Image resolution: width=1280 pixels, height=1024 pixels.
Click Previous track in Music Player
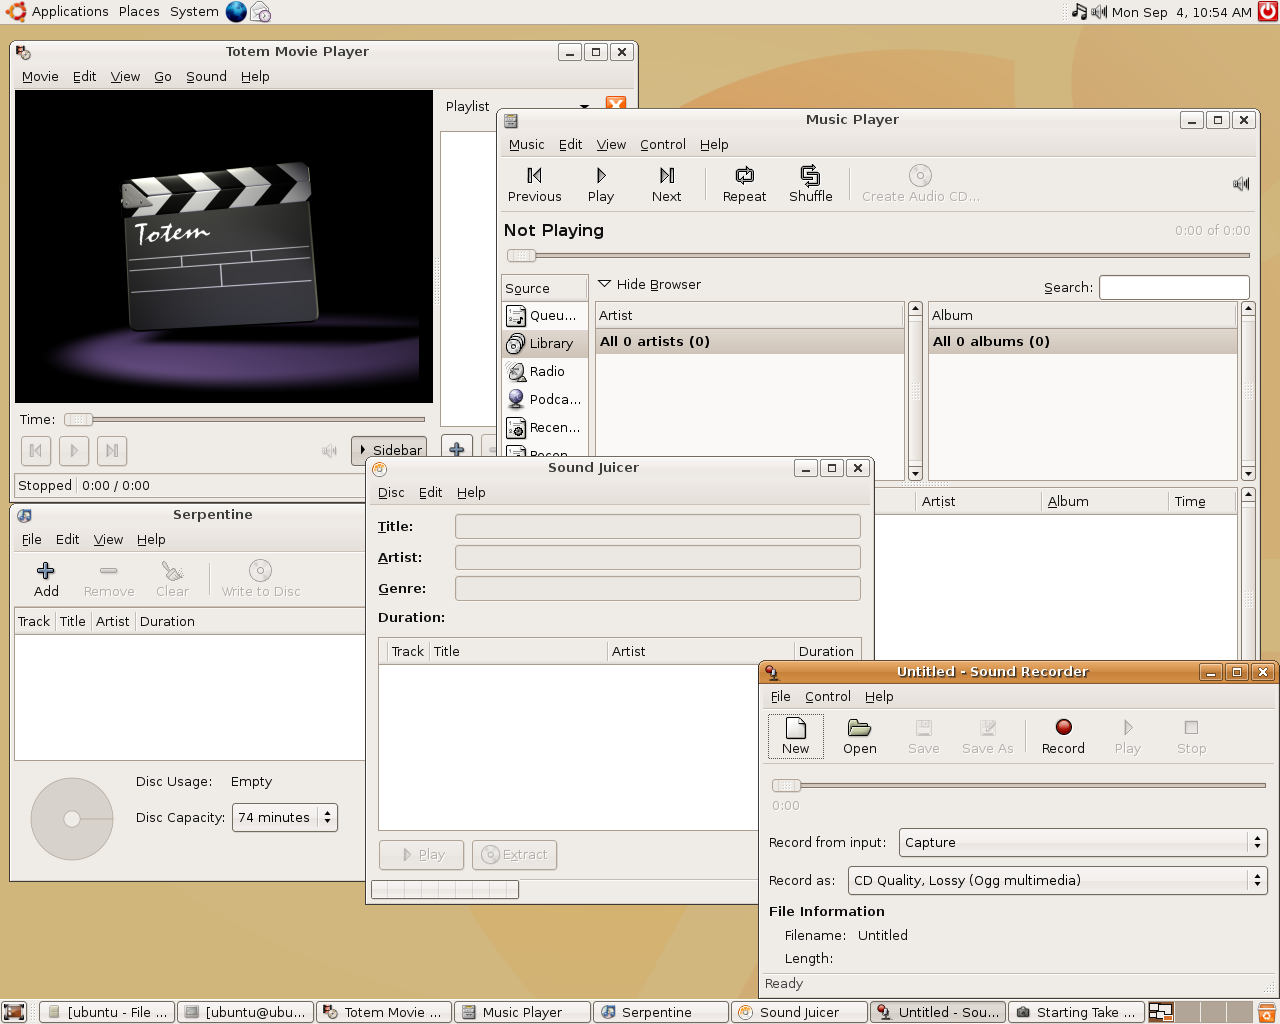click(534, 185)
